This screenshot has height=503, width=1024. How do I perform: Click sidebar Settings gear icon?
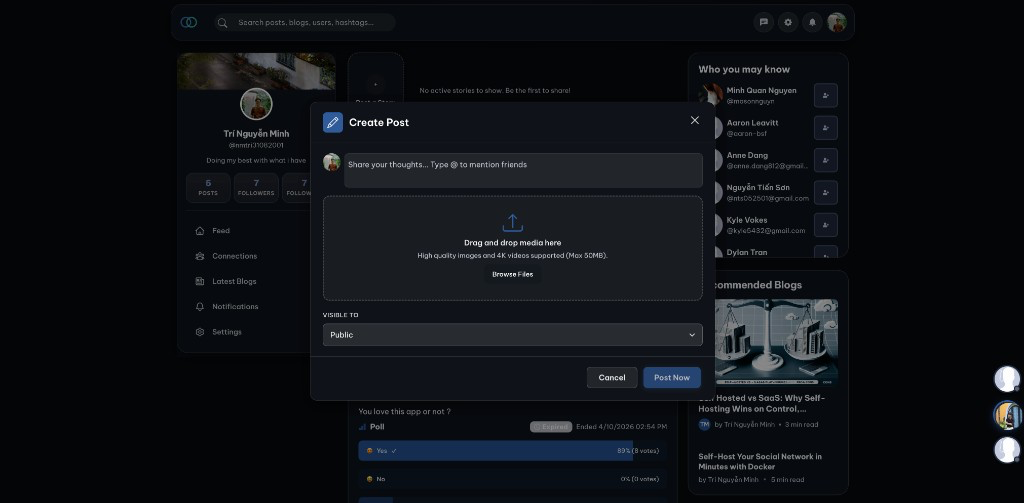pyautogui.click(x=200, y=332)
